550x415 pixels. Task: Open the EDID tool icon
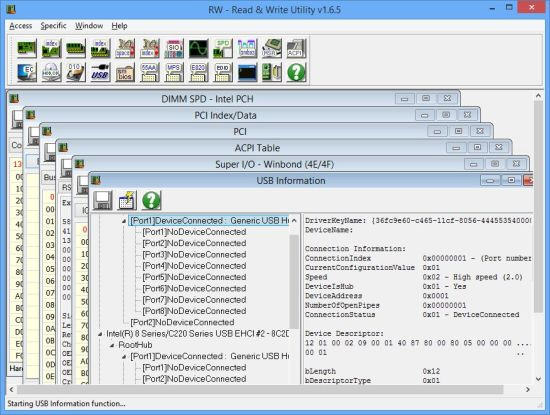(x=223, y=72)
